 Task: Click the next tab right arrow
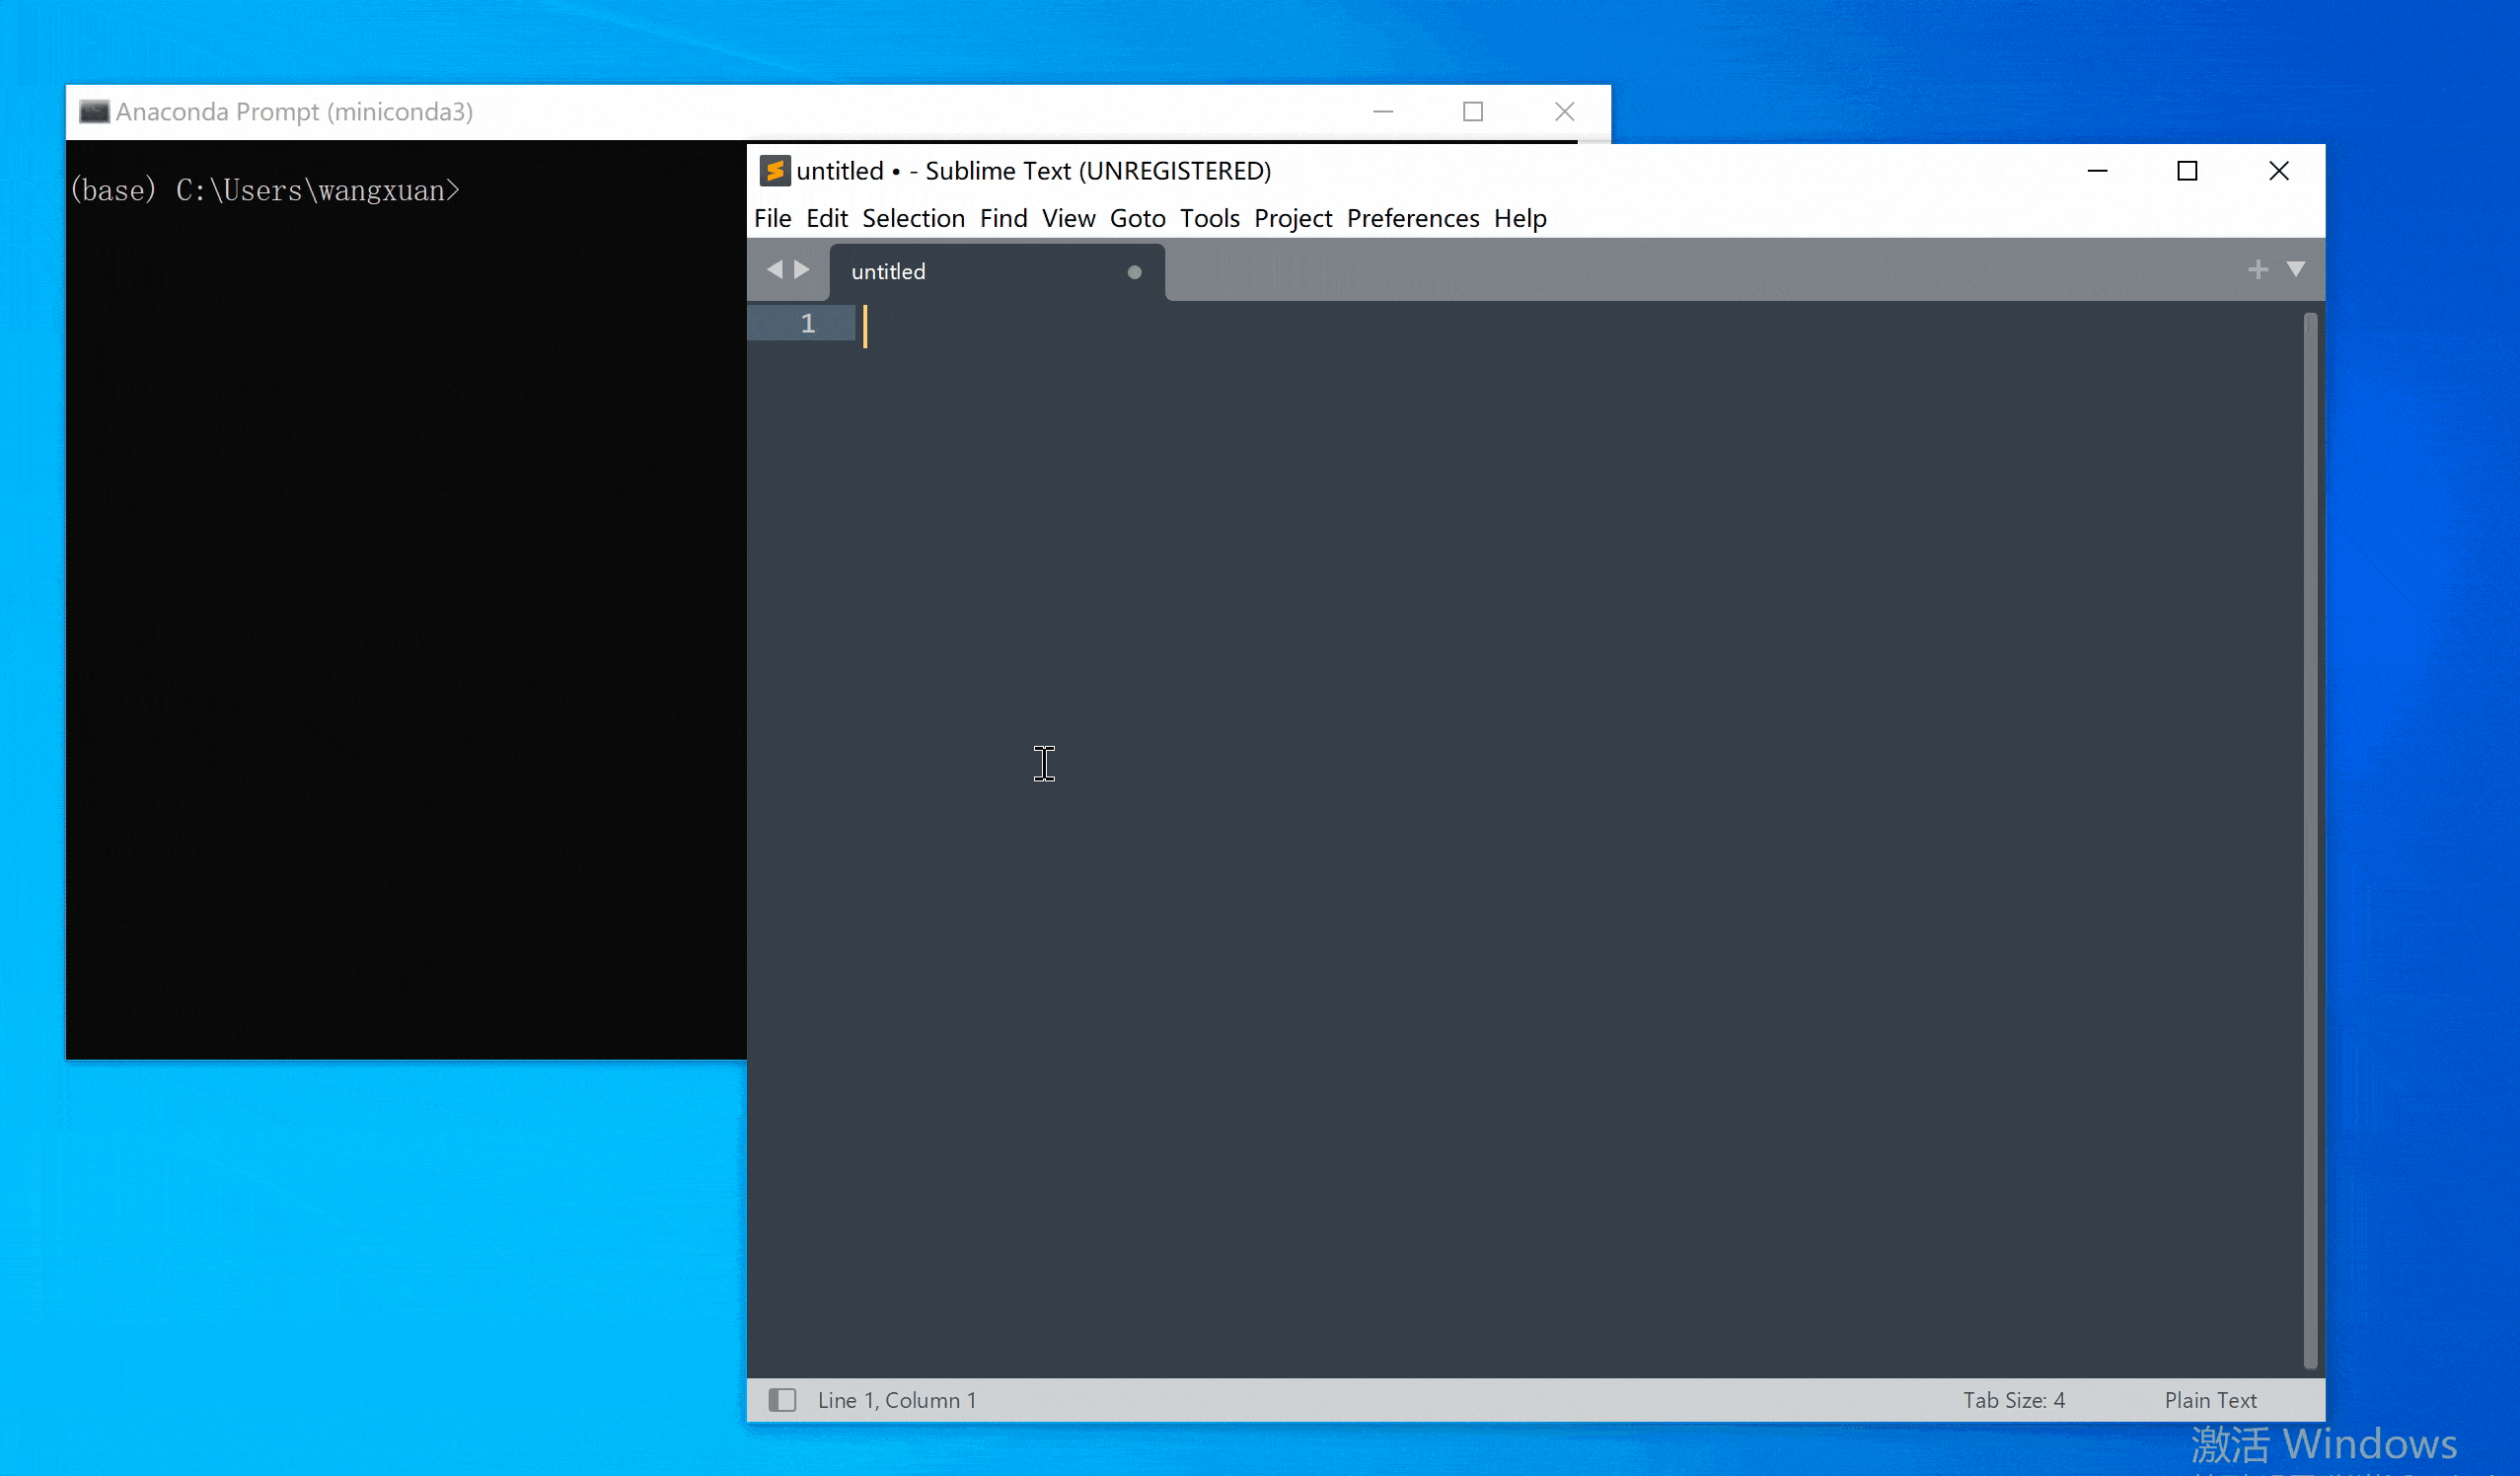(802, 270)
